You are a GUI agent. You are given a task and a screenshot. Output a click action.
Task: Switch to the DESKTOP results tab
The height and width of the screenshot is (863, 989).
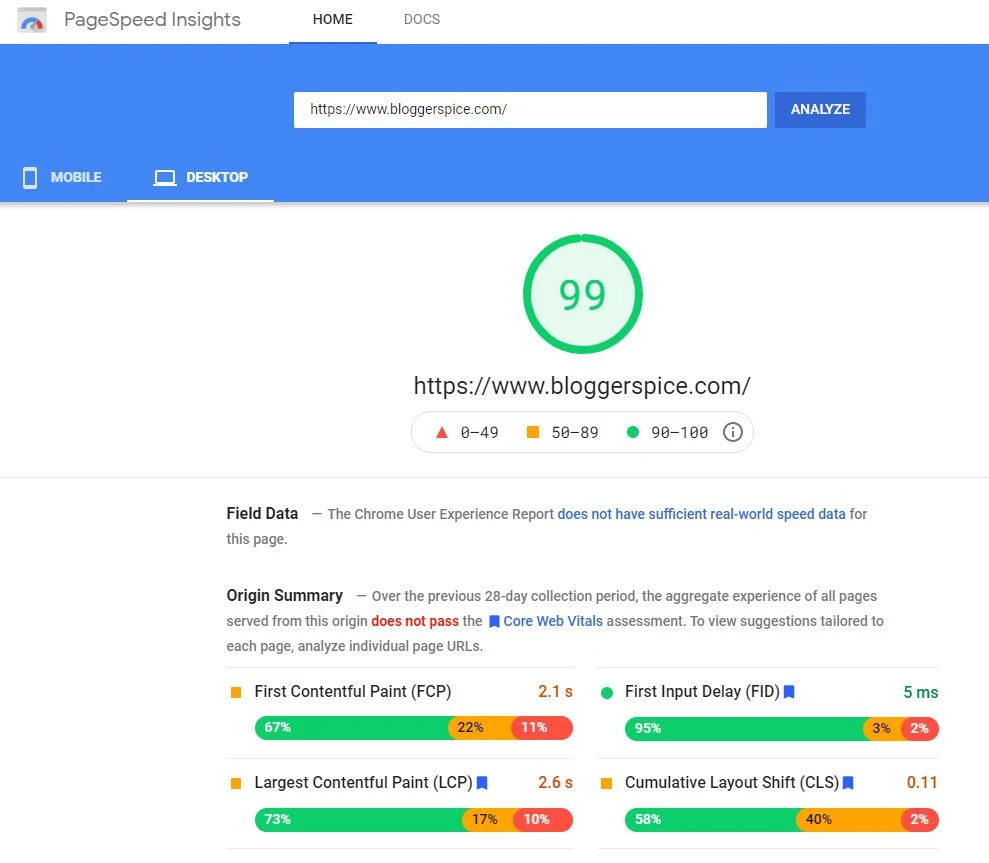tap(201, 178)
